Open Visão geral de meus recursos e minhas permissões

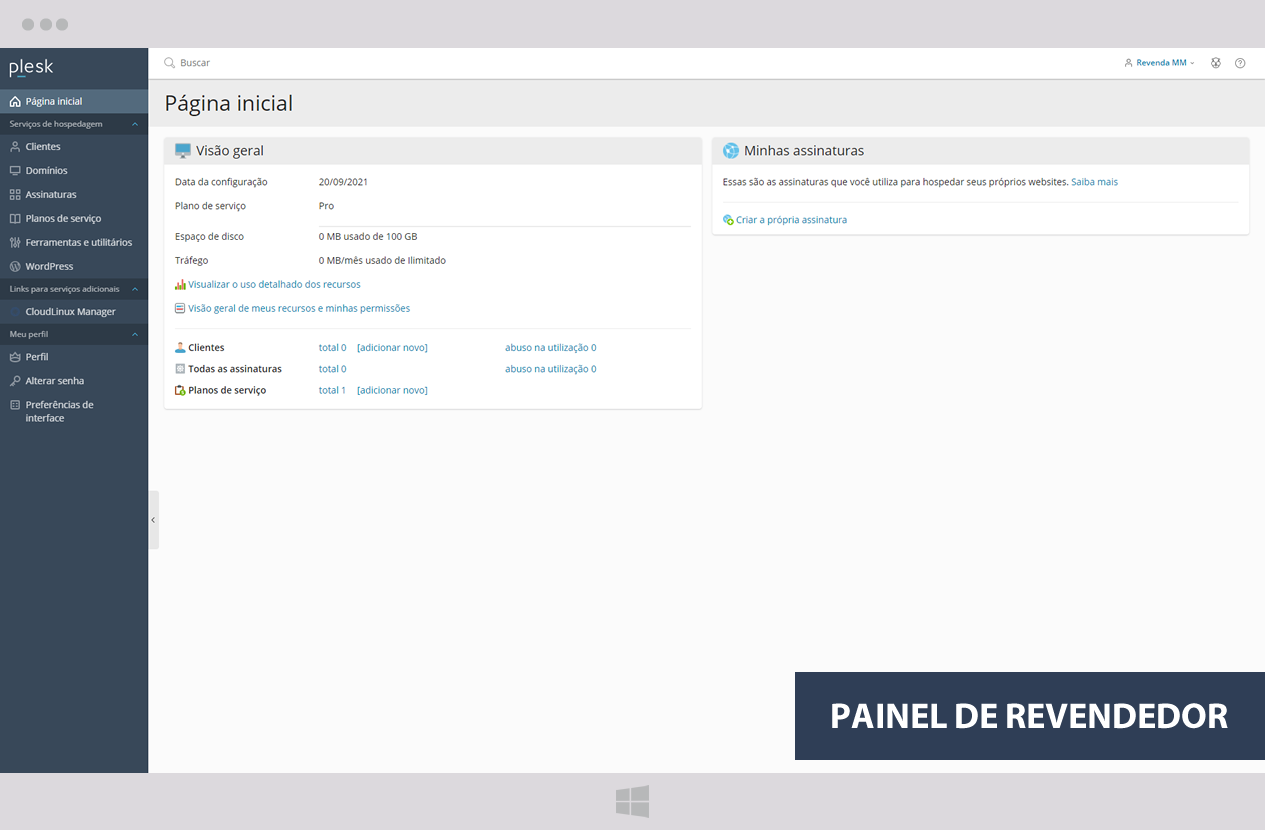click(299, 309)
